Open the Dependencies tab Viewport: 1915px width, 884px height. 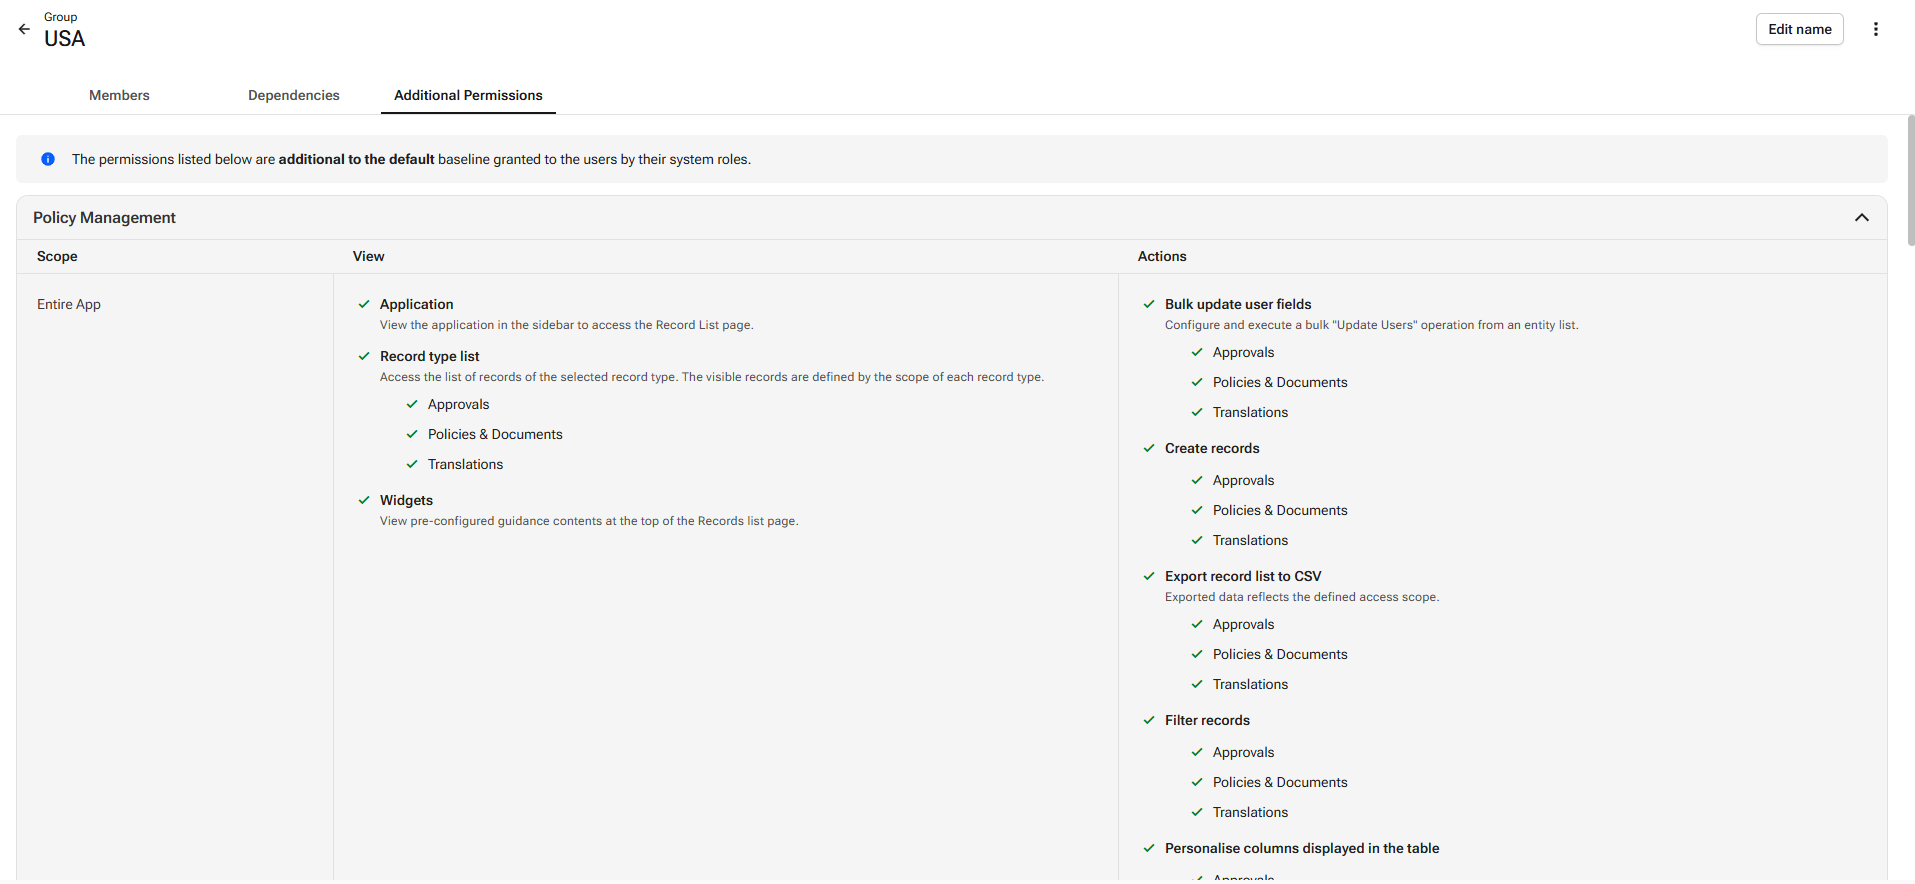tap(294, 95)
